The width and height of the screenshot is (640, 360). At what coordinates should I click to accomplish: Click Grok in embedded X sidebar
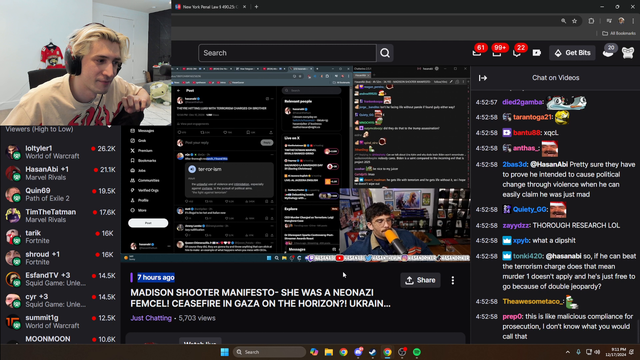coord(138,140)
